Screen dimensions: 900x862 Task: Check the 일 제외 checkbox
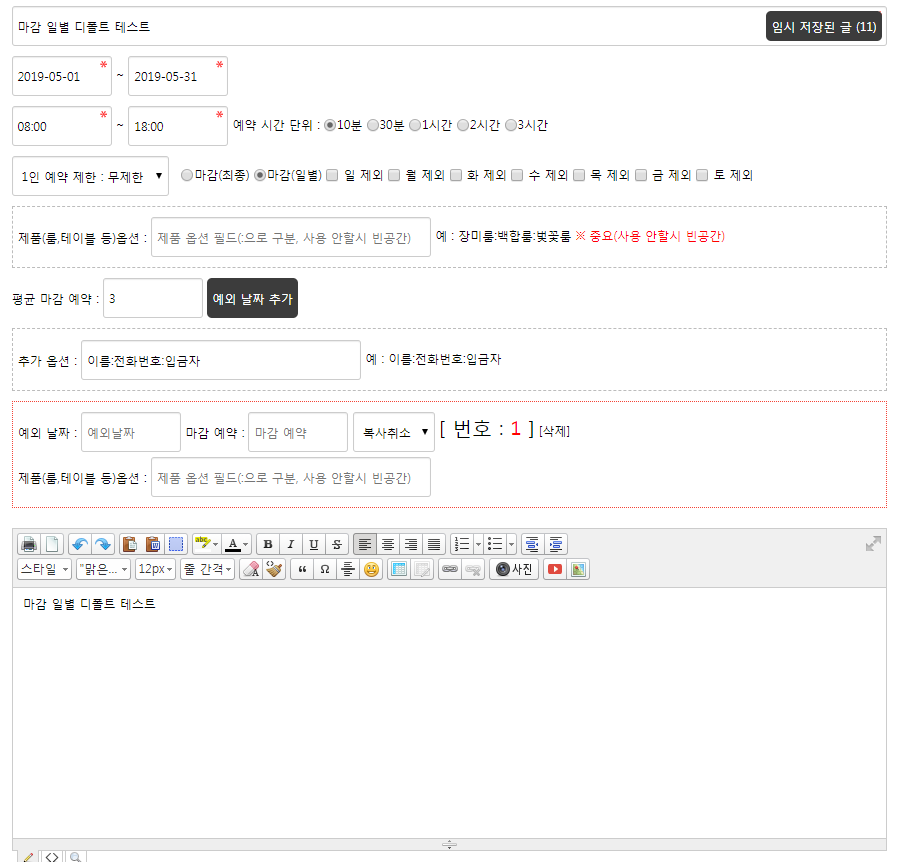tap(332, 176)
